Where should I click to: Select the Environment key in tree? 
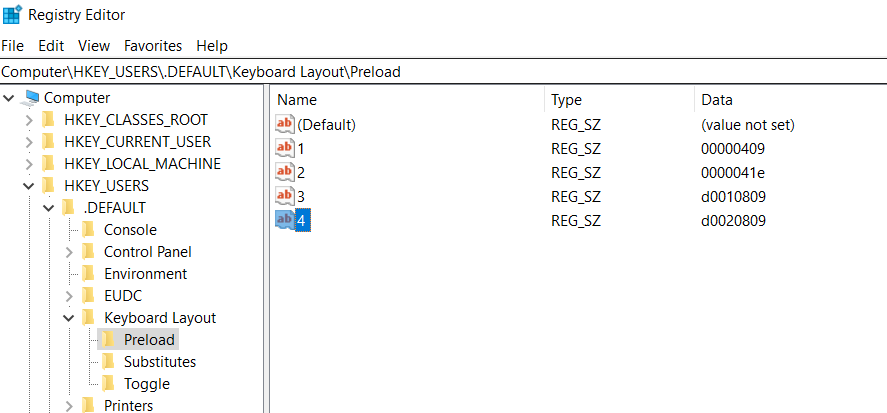click(x=145, y=274)
